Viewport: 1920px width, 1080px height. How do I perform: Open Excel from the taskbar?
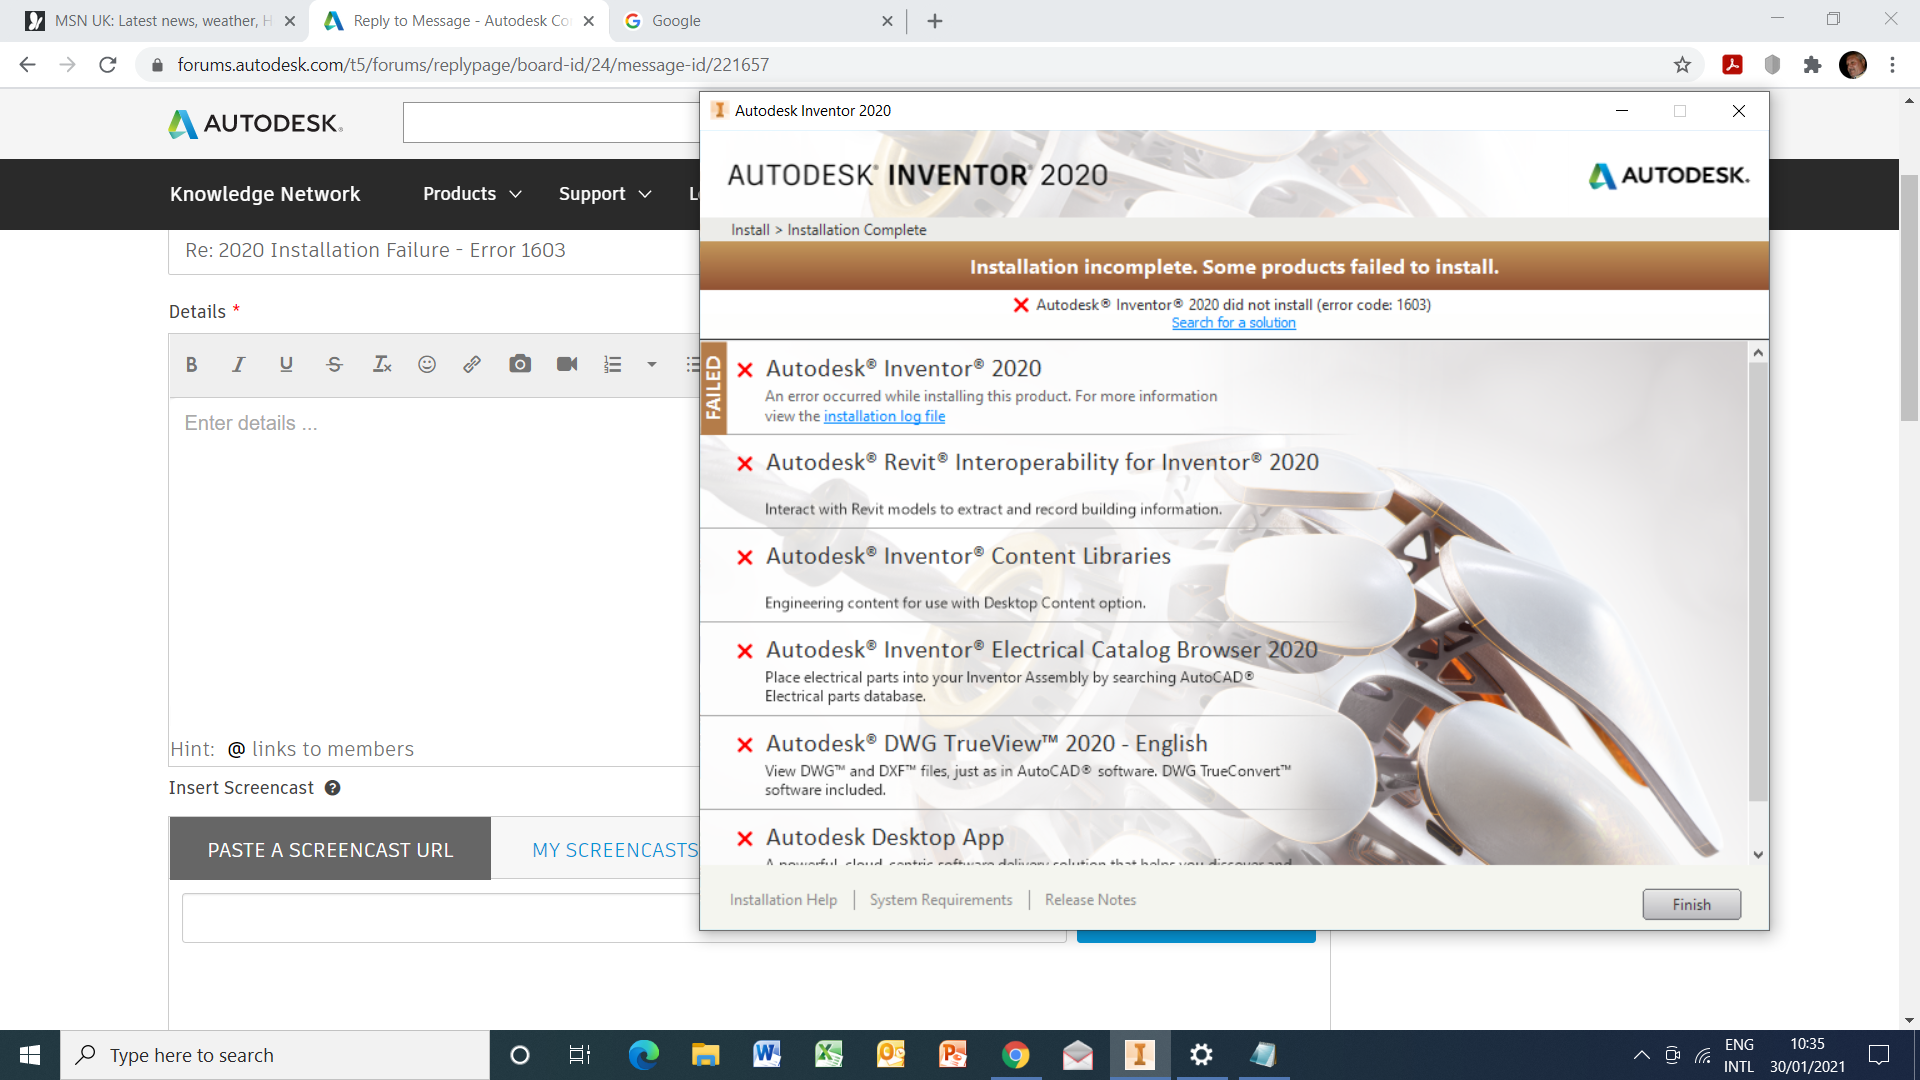pyautogui.click(x=829, y=1055)
